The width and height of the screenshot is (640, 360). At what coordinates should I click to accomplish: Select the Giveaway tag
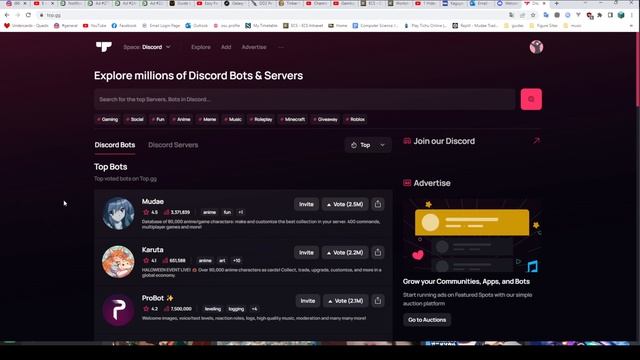[326, 119]
